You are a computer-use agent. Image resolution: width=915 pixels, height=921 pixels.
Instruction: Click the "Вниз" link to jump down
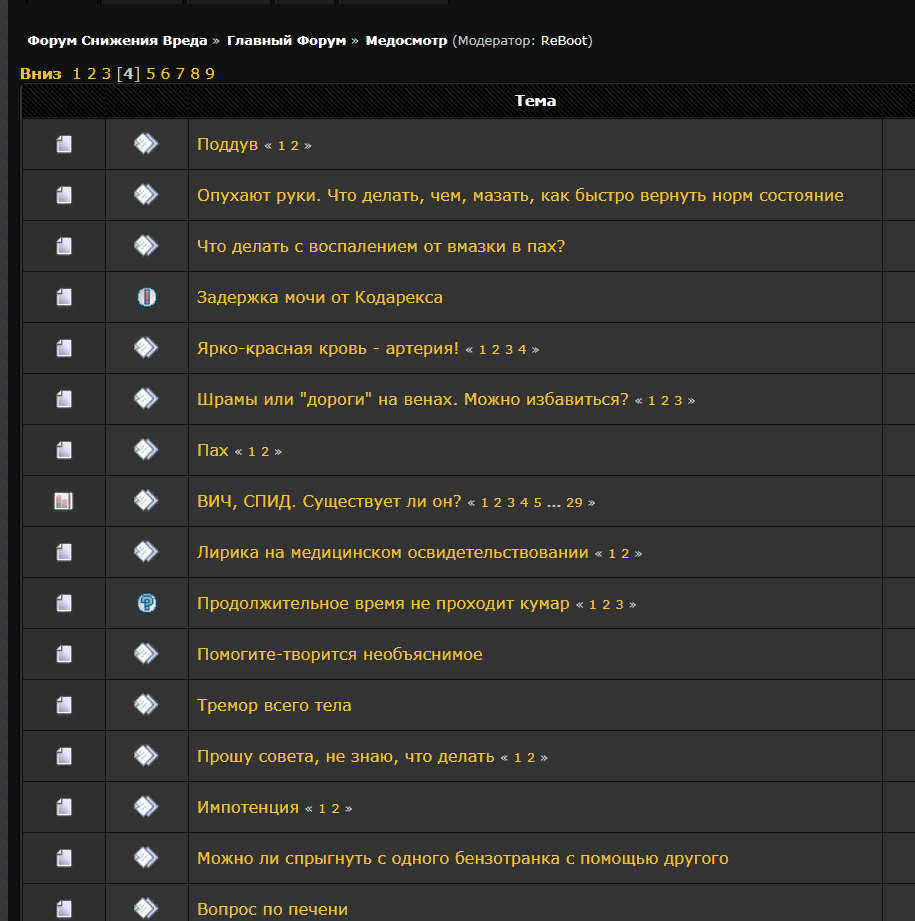click(41, 73)
